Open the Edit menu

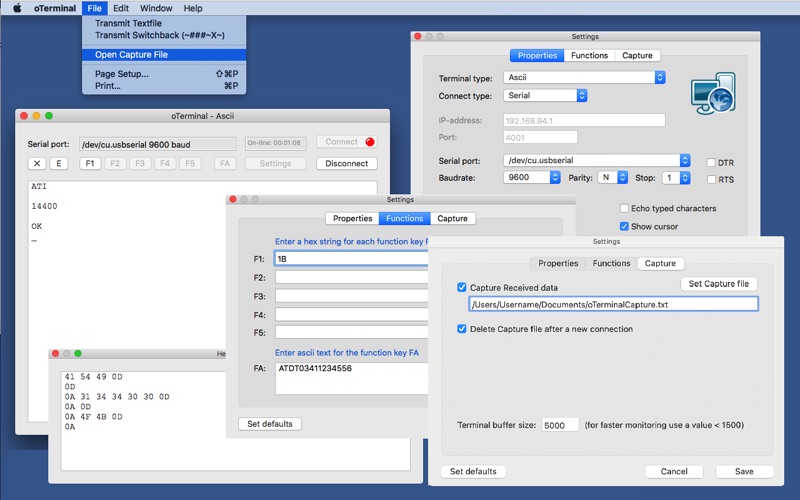[x=121, y=8]
